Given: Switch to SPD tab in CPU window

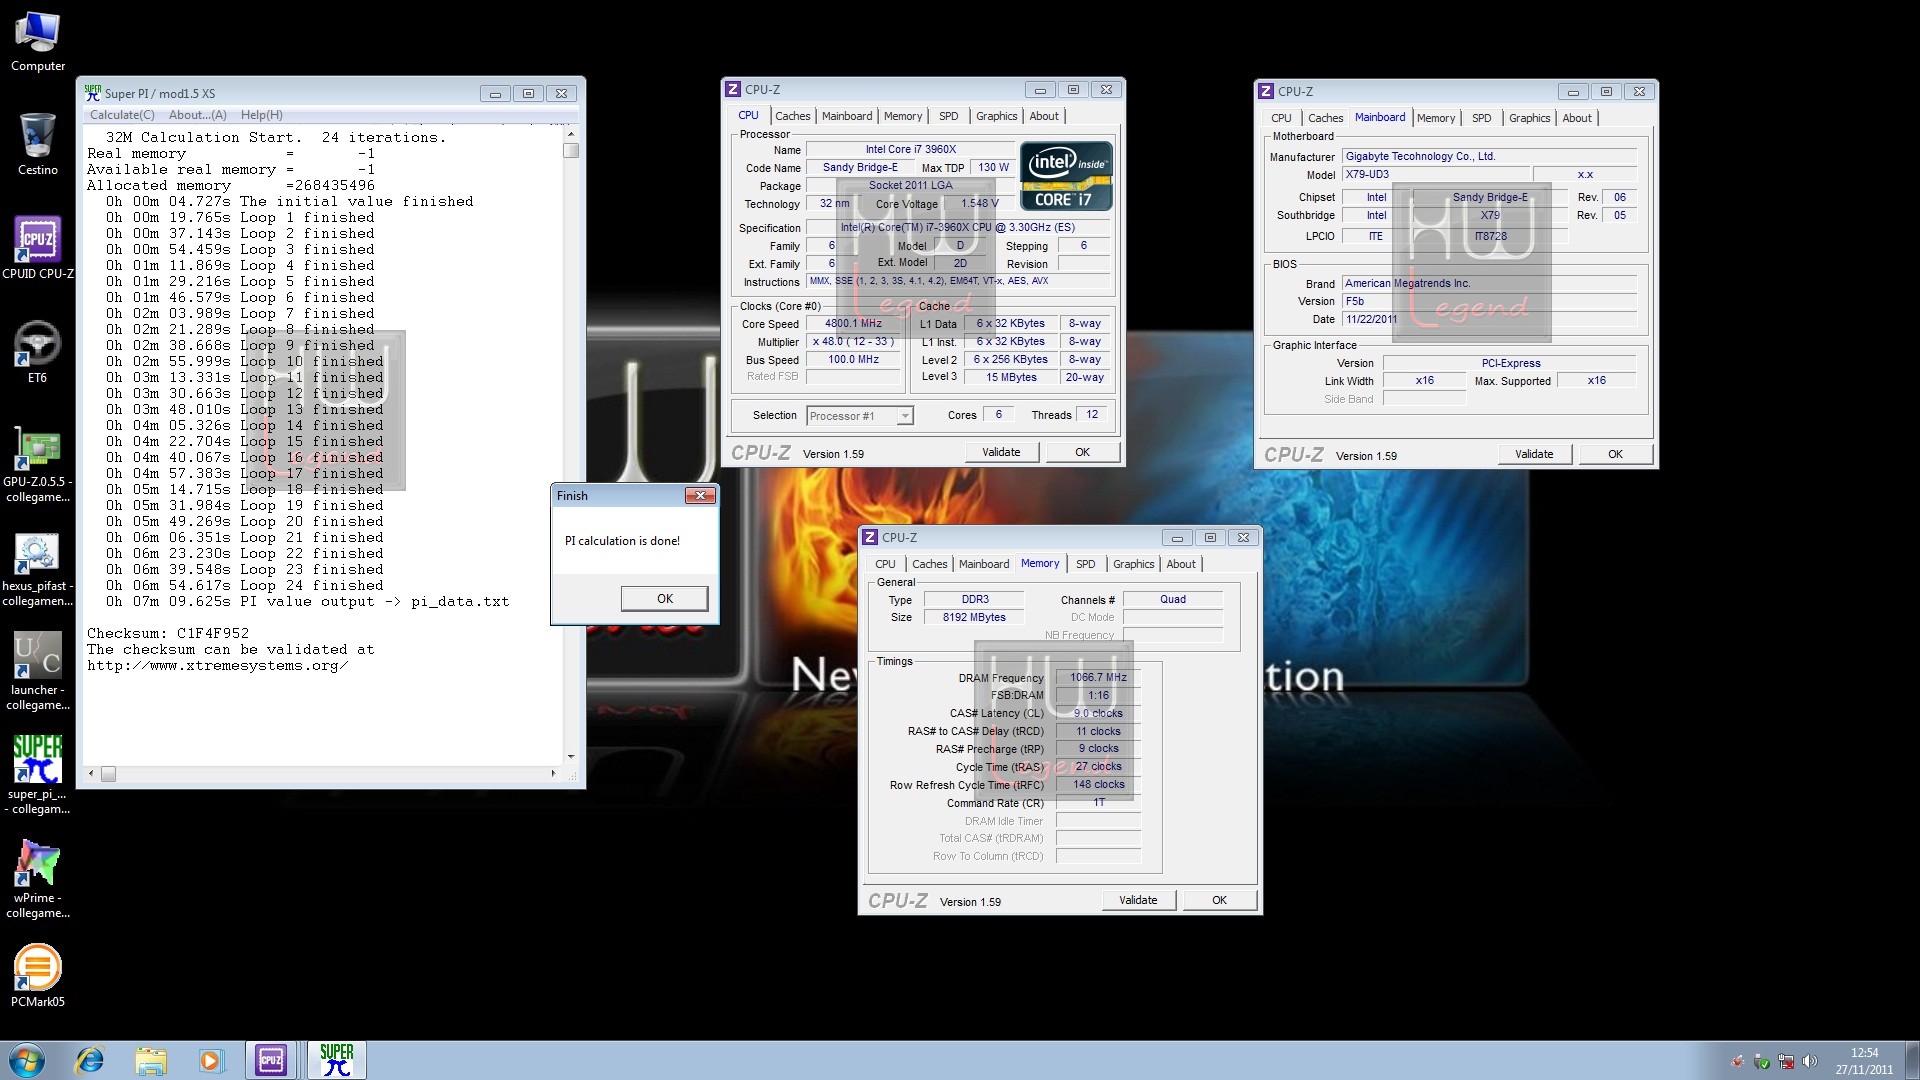Looking at the screenshot, I should pos(948,116).
